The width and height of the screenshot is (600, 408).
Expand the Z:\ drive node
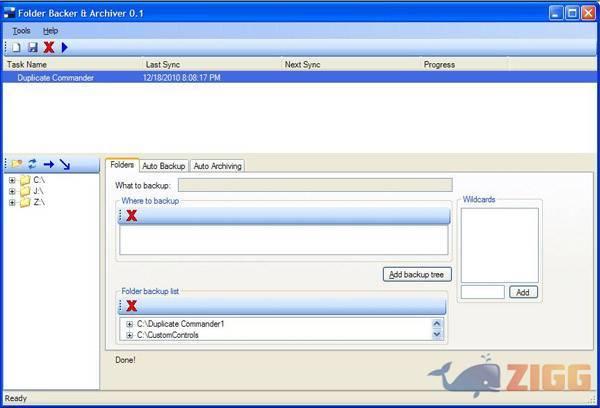coord(12,202)
